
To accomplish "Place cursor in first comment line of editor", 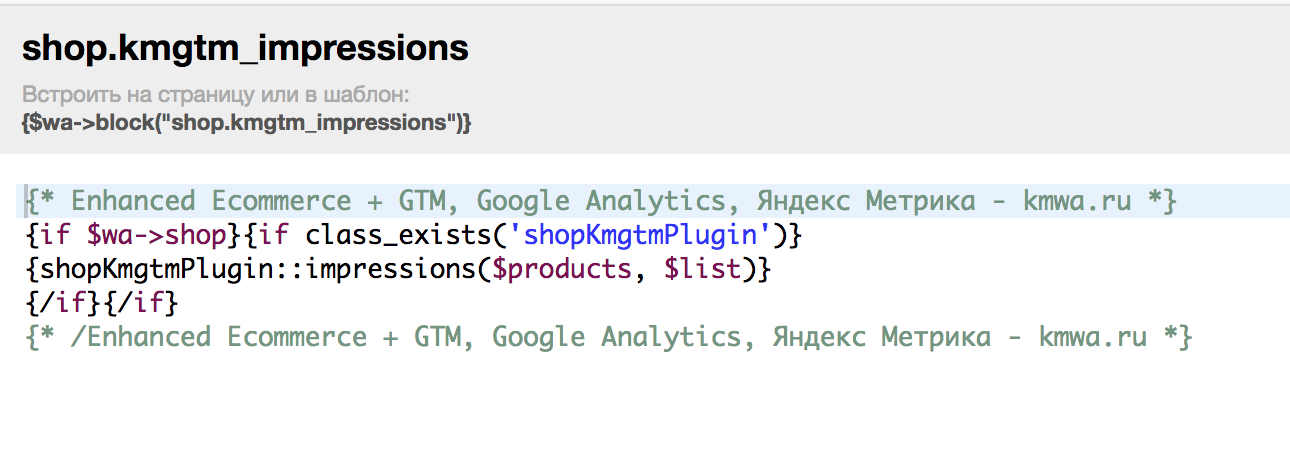I will click(x=600, y=201).
